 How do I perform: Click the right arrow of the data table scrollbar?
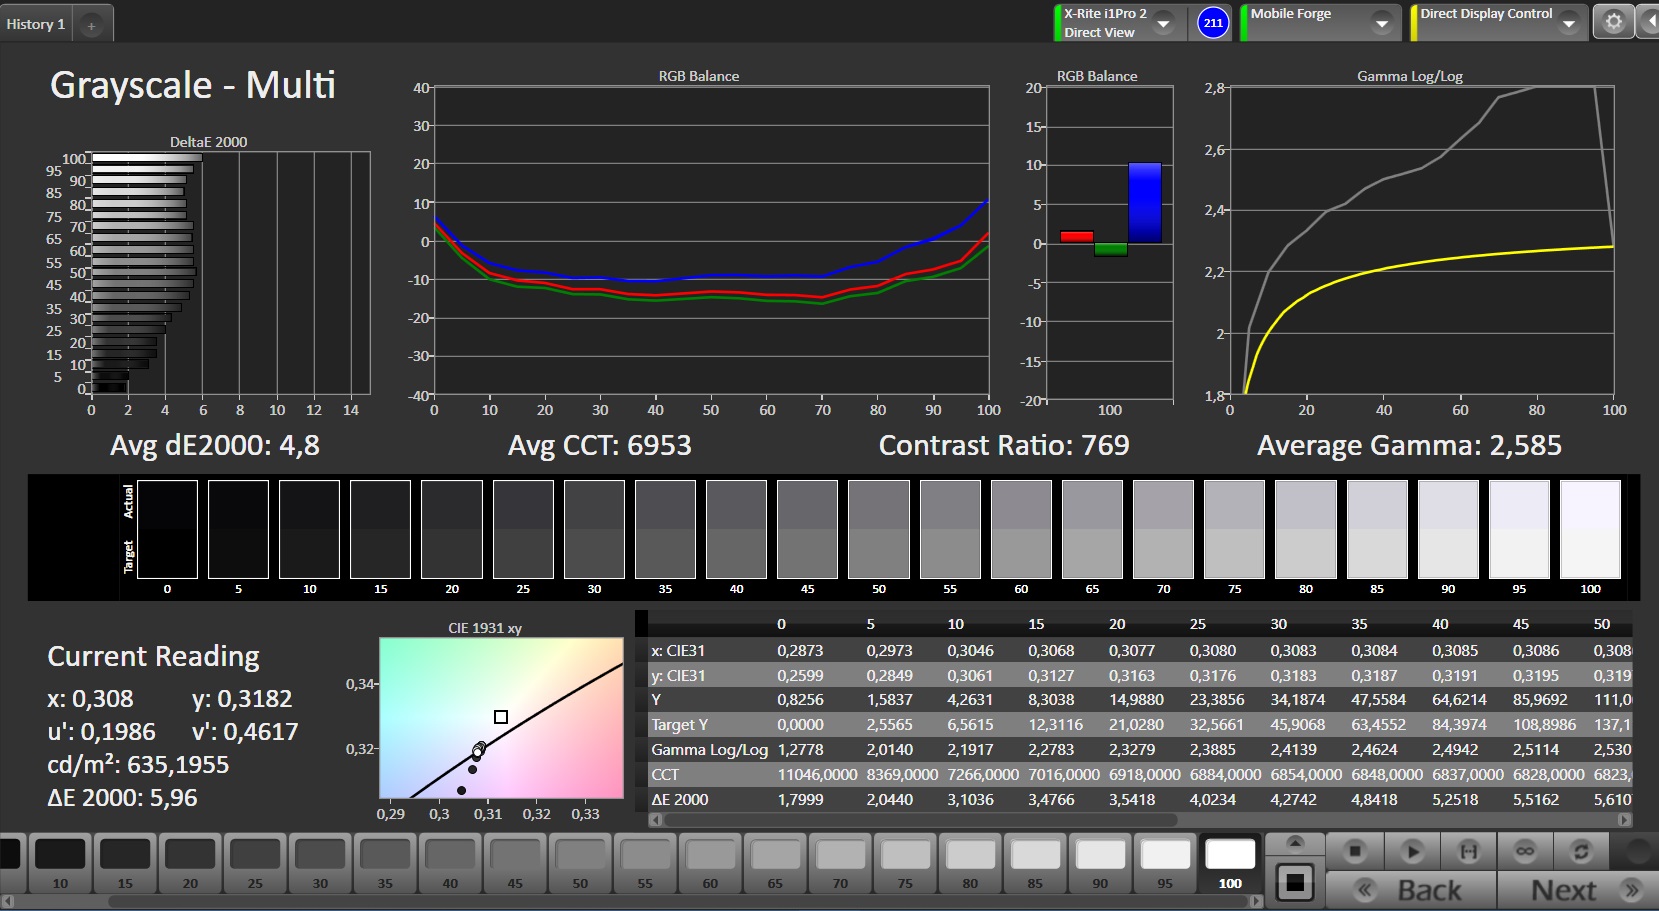coord(1625,819)
